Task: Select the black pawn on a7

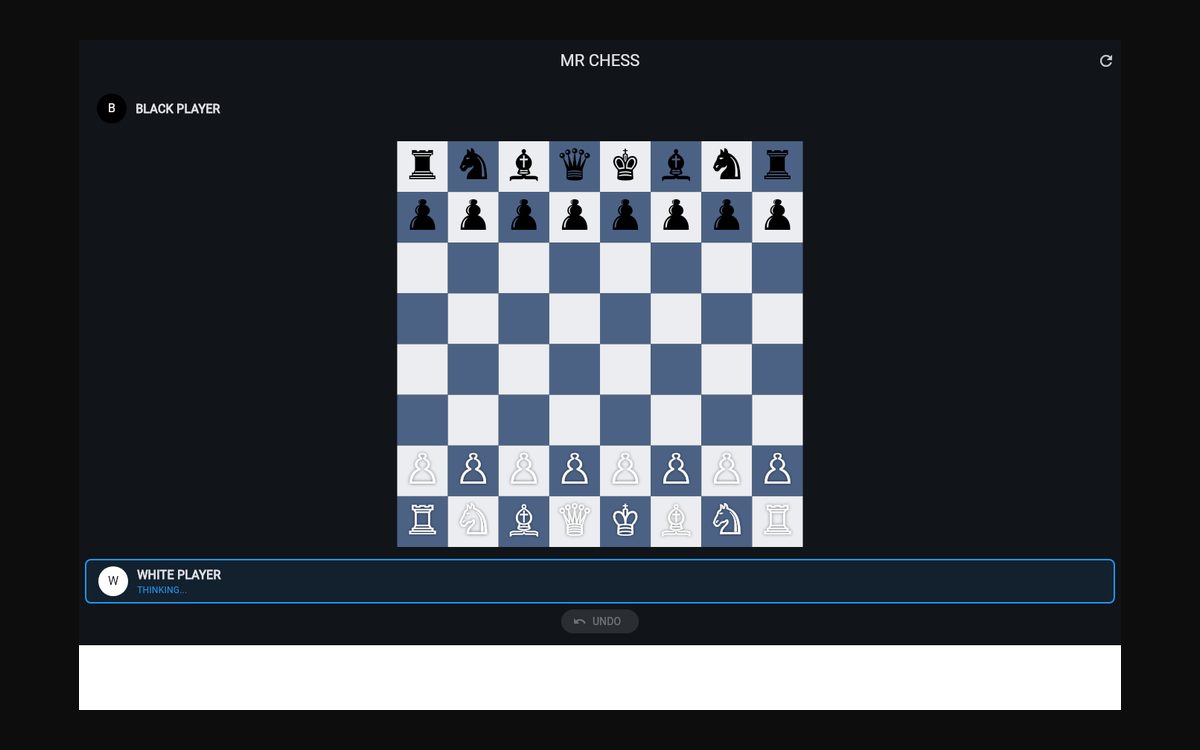Action: click(x=422, y=217)
